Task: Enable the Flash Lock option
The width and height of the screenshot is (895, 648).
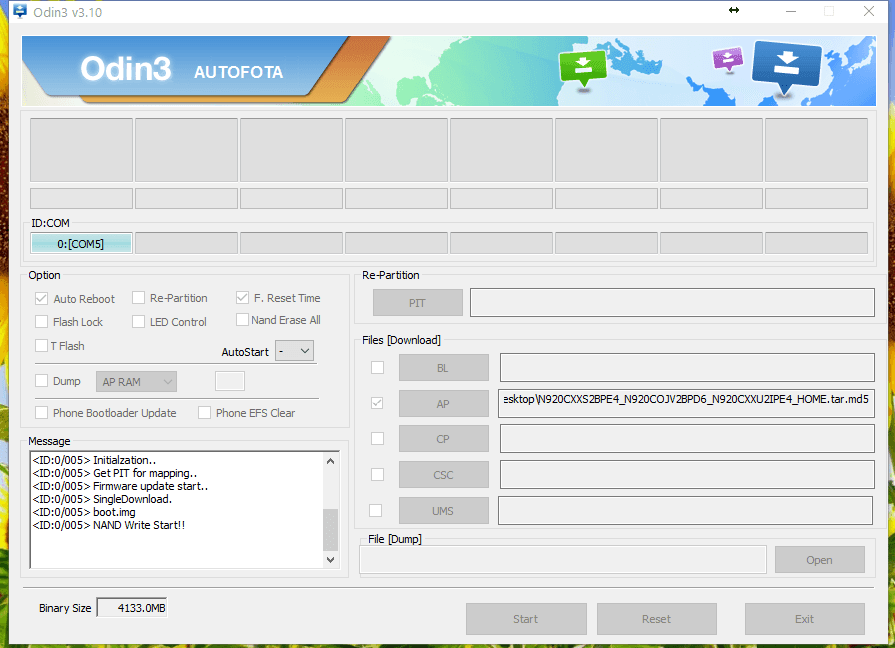Action: tap(41, 321)
